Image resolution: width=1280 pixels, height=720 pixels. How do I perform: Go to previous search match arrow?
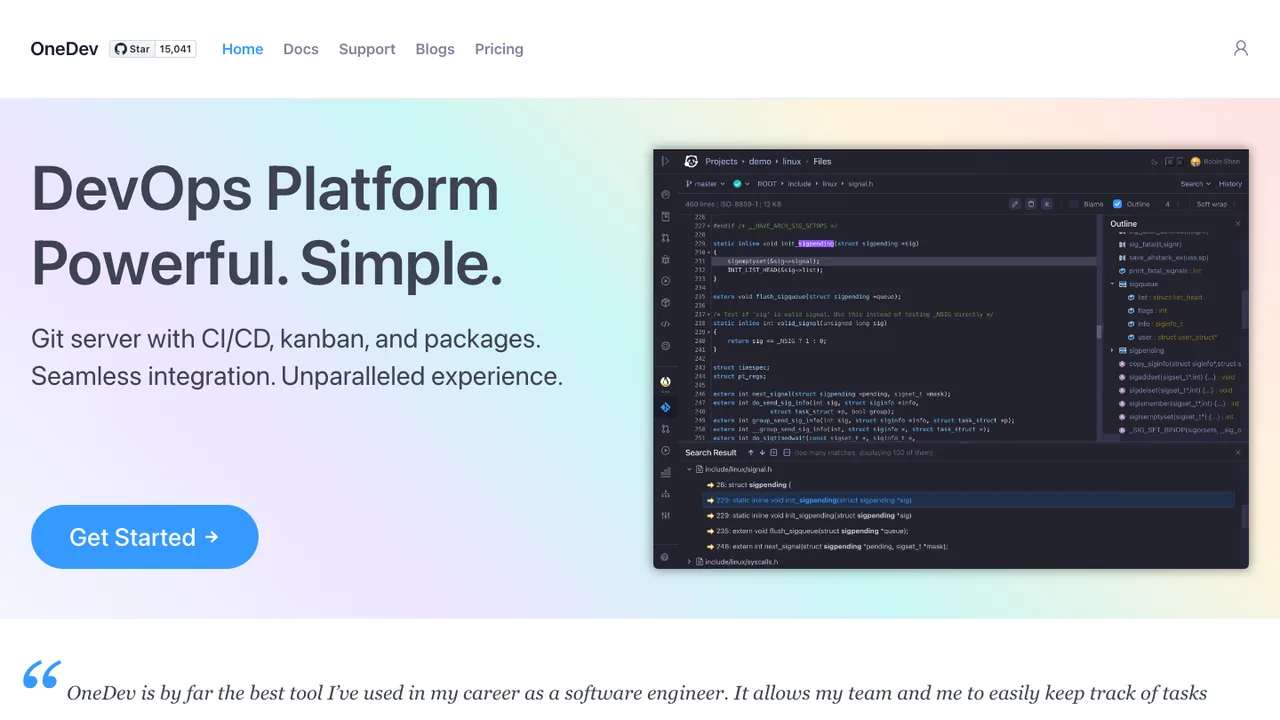coord(750,453)
